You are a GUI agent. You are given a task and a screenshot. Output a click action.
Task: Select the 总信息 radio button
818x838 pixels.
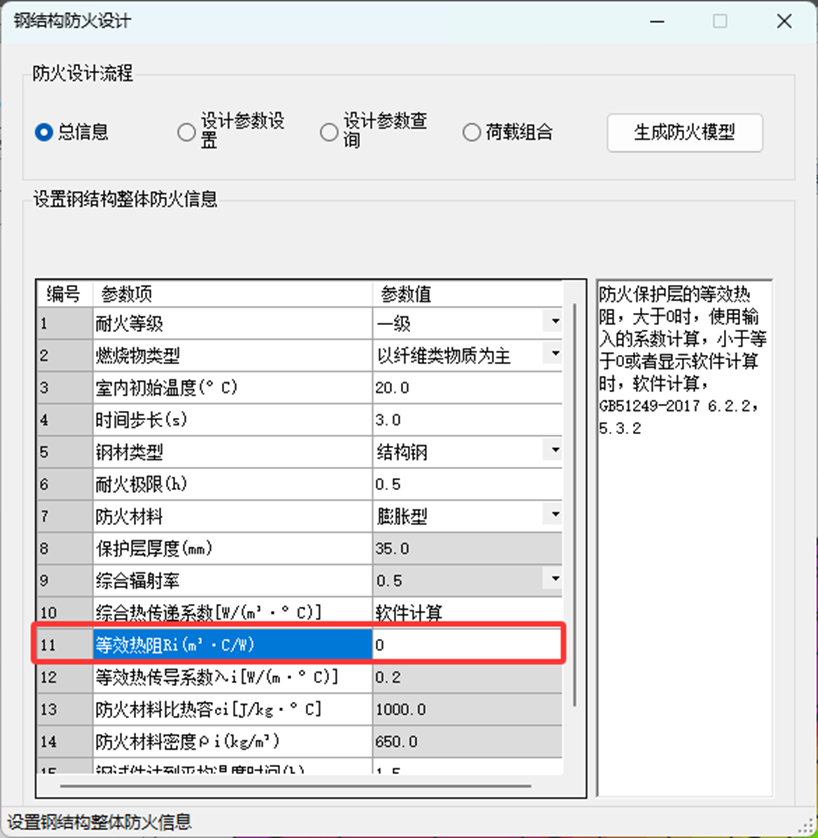(x=43, y=132)
